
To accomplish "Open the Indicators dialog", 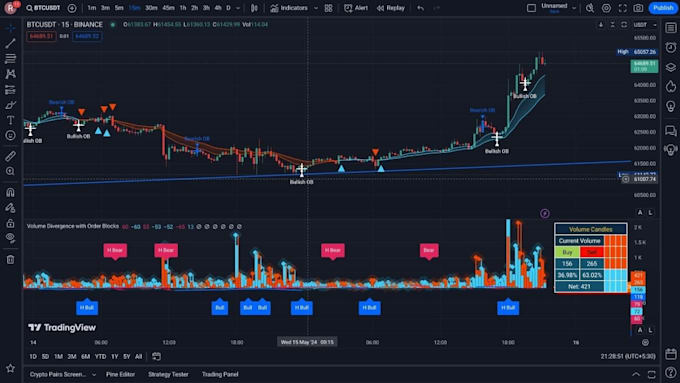I will [x=289, y=8].
